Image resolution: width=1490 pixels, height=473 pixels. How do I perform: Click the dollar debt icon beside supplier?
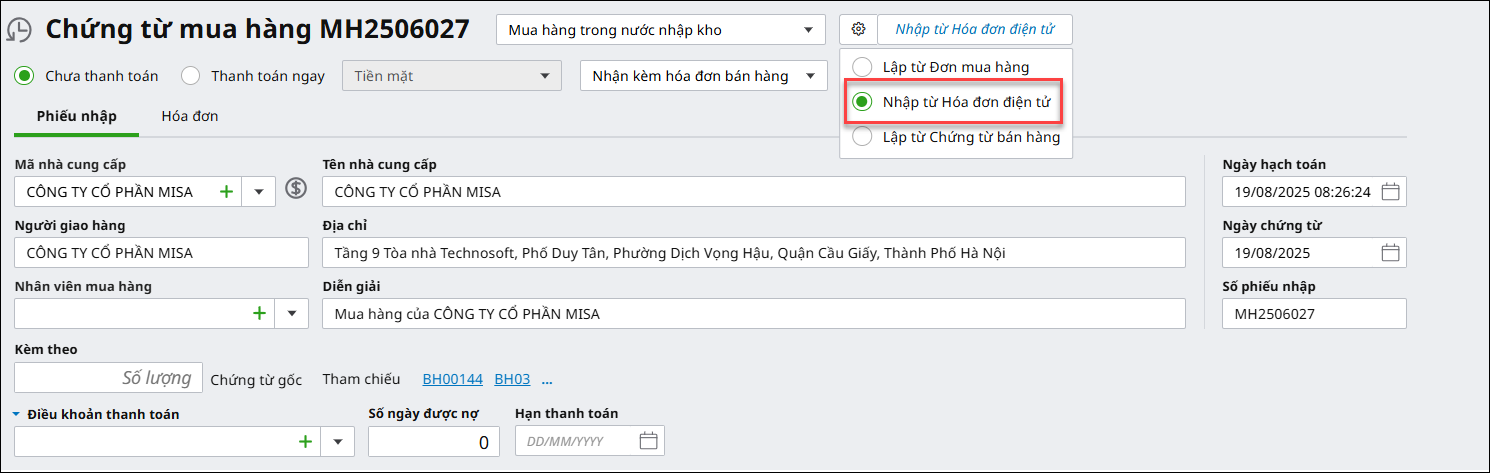[x=295, y=188]
